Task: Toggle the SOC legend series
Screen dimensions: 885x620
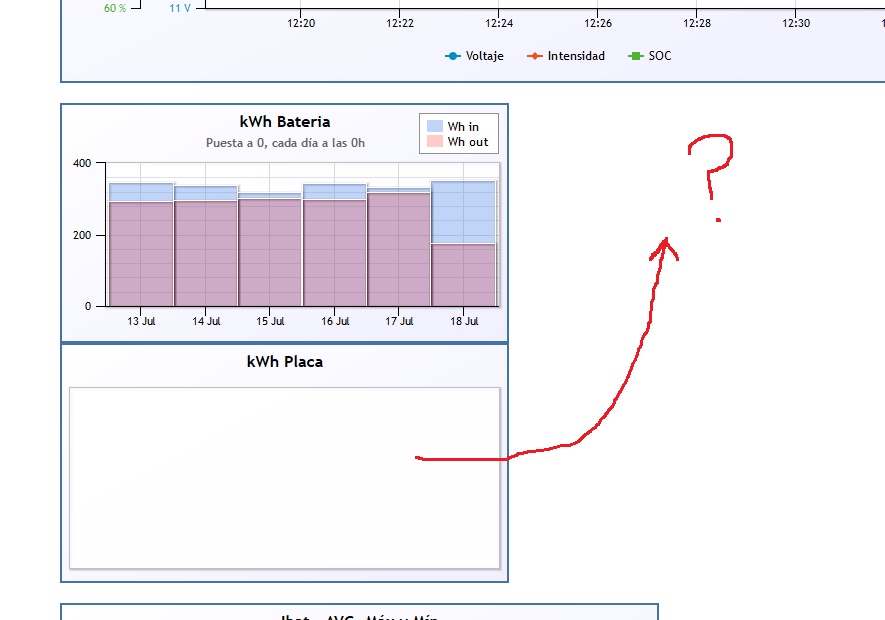Action: click(x=650, y=56)
